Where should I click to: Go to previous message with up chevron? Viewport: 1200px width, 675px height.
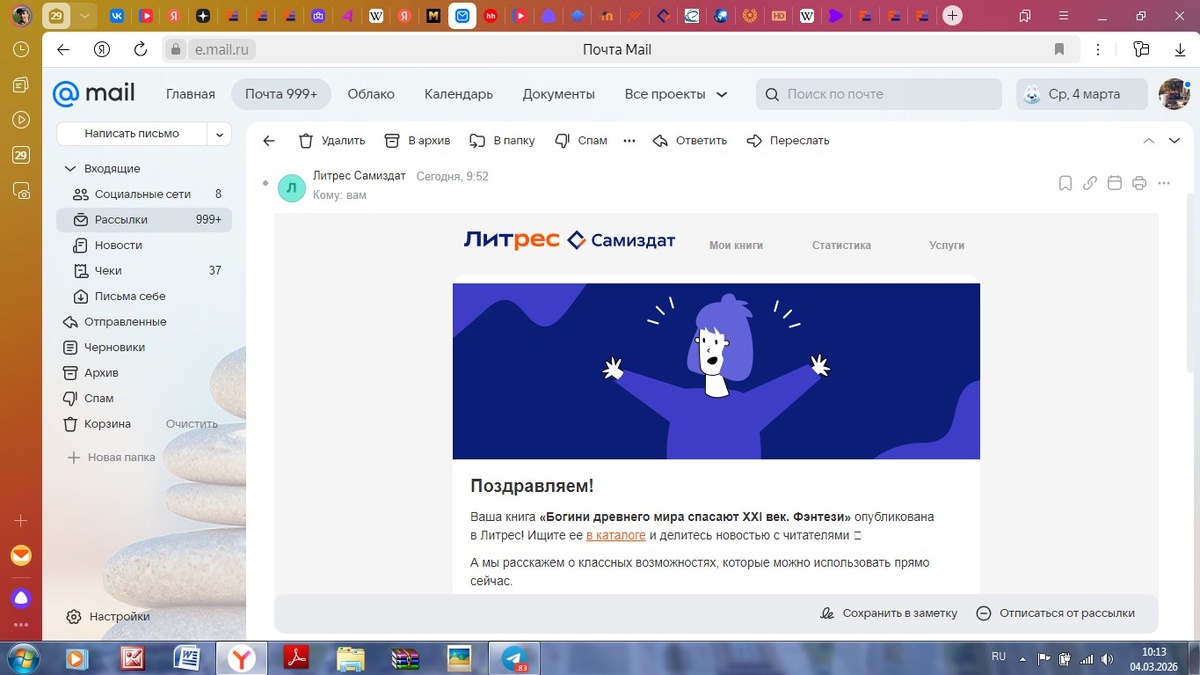(1149, 141)
